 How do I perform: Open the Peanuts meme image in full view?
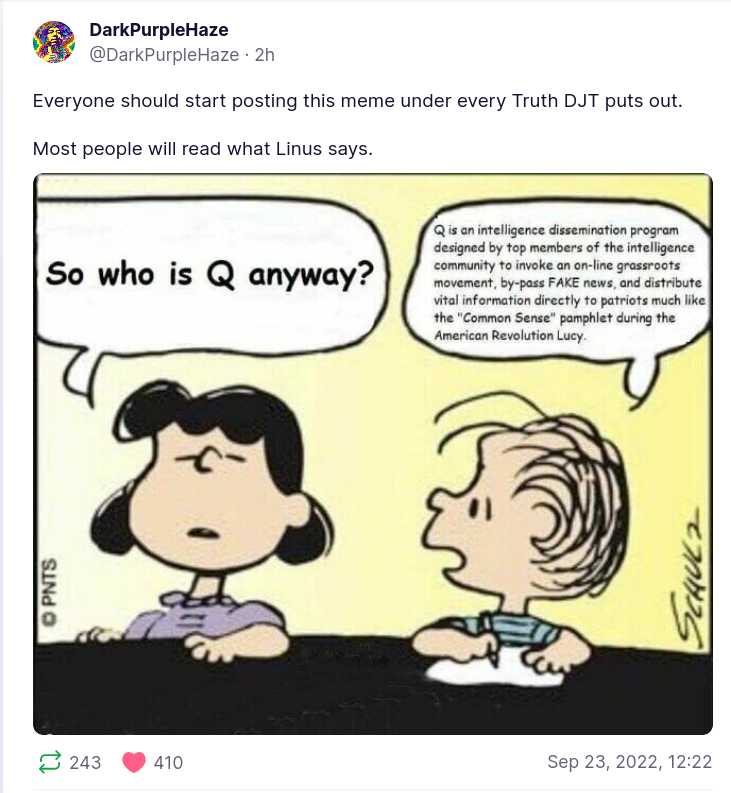[x=373, y=454]
